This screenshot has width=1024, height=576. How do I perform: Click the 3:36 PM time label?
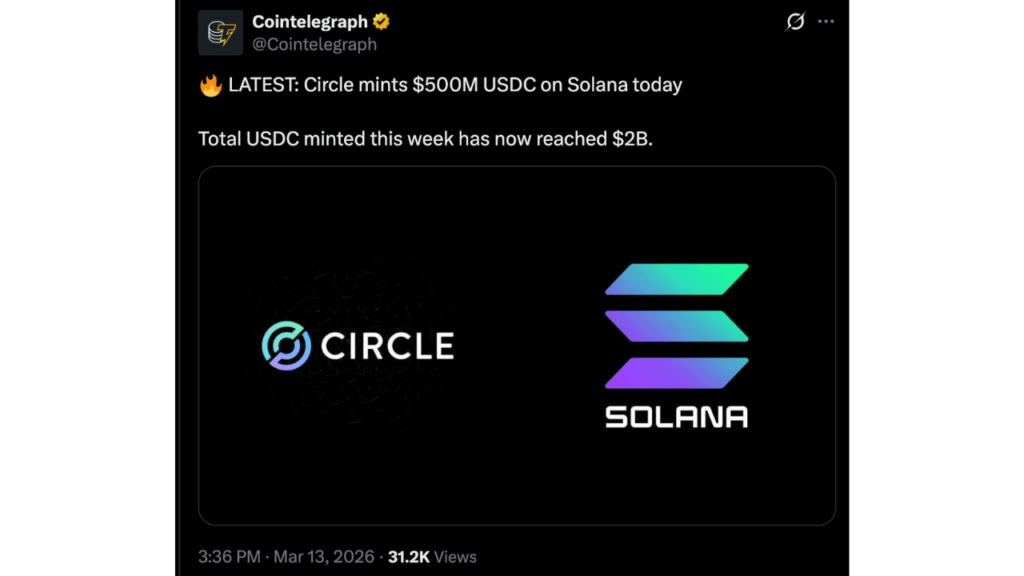pyautogui.click(x=222, y=557)
